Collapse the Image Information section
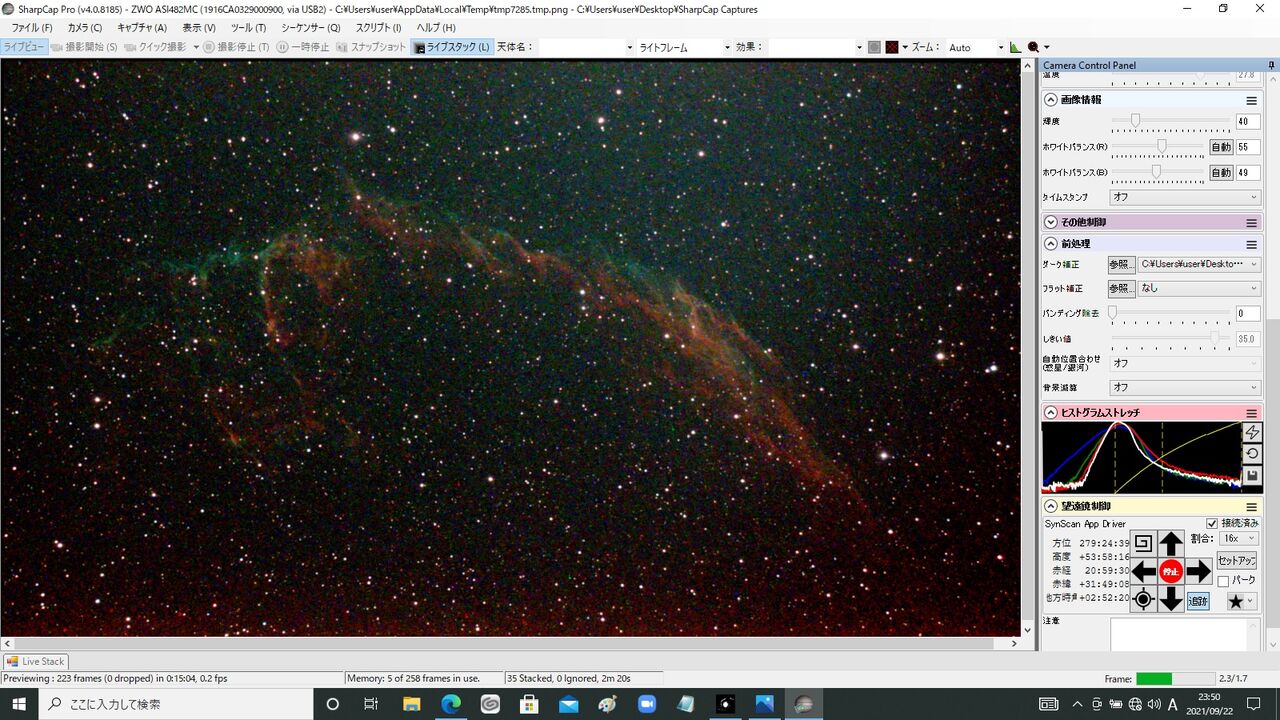 pyautogui.click(x=1051, y=100)
